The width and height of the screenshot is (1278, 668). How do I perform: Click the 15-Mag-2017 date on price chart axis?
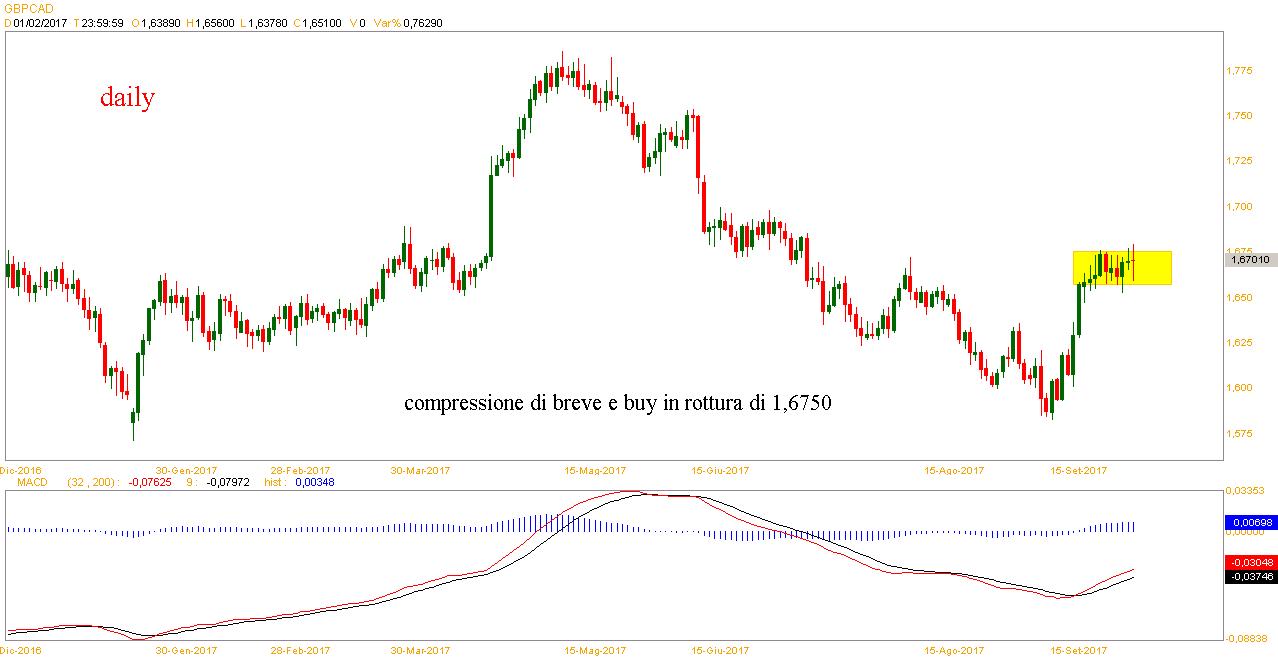coord(595,470)
